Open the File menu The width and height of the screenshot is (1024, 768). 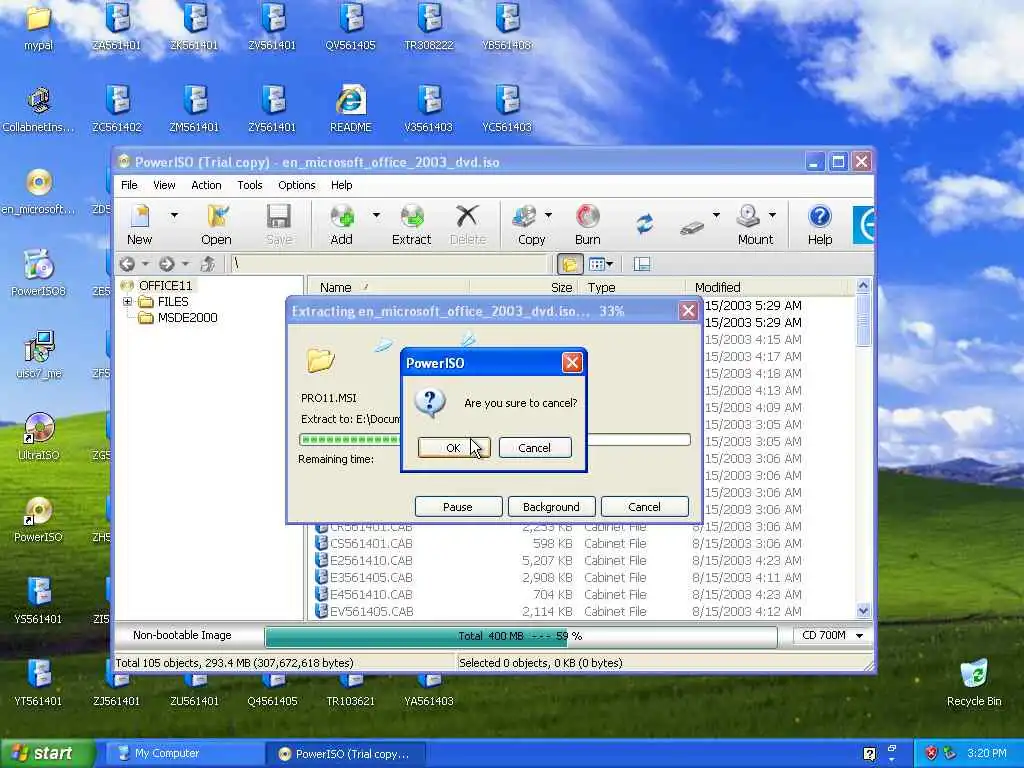pyautogui.click(x=129, y=185)
